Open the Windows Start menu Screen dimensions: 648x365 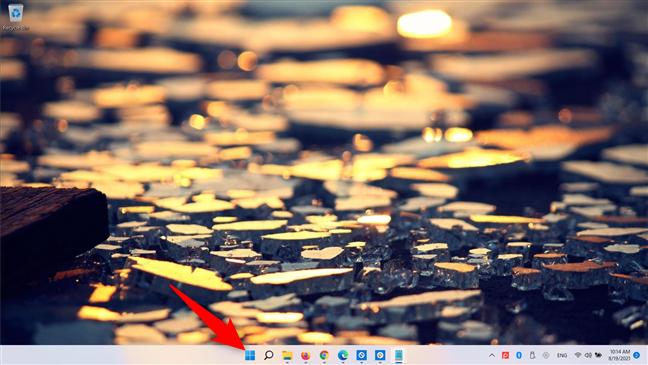(250, 355)
